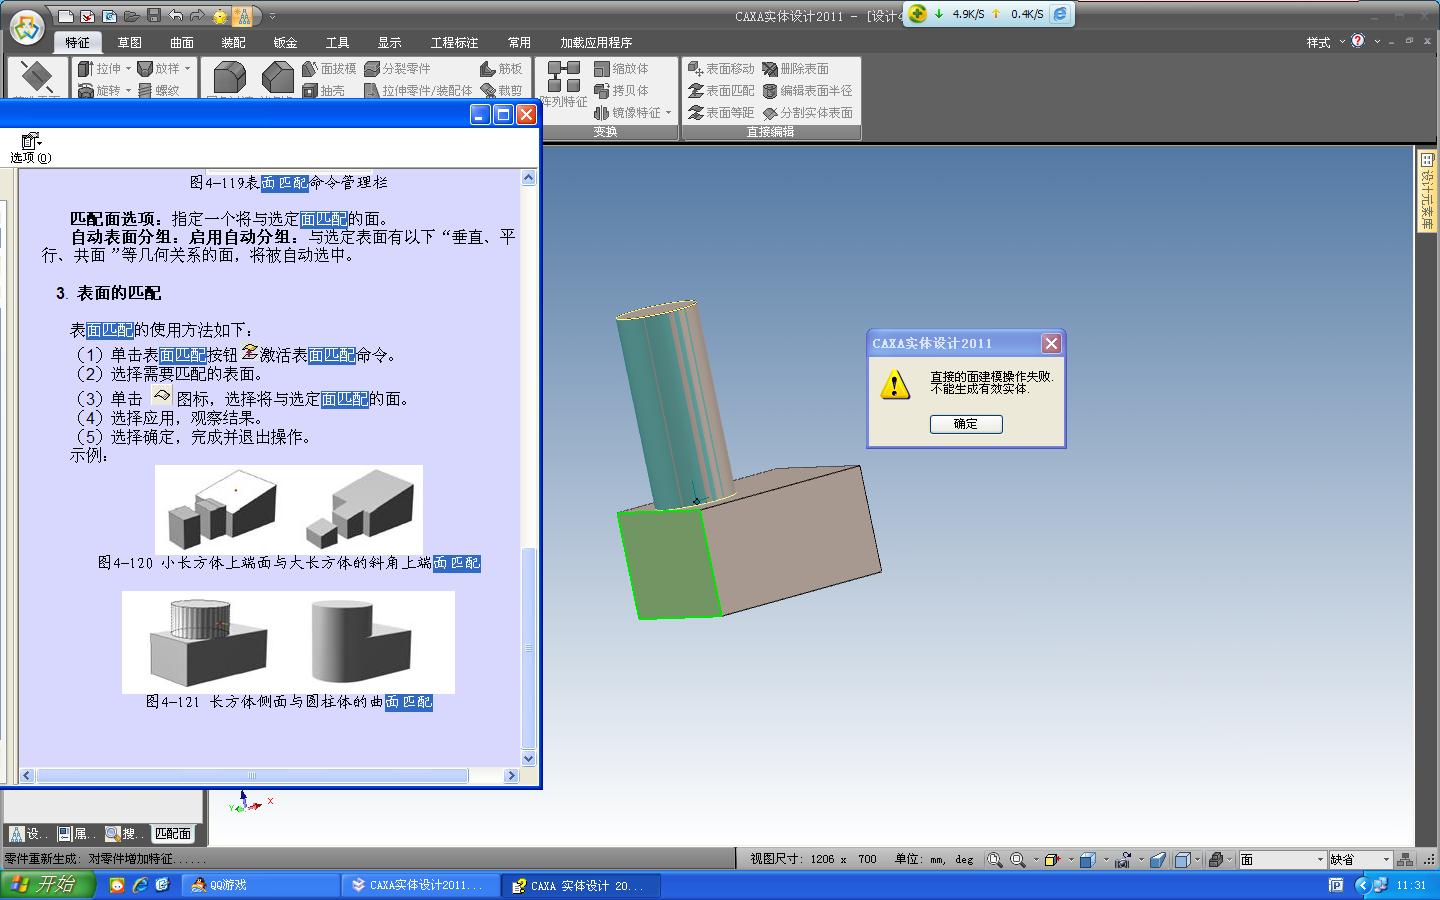Click 确定 in the error dialog

(965, 424)
